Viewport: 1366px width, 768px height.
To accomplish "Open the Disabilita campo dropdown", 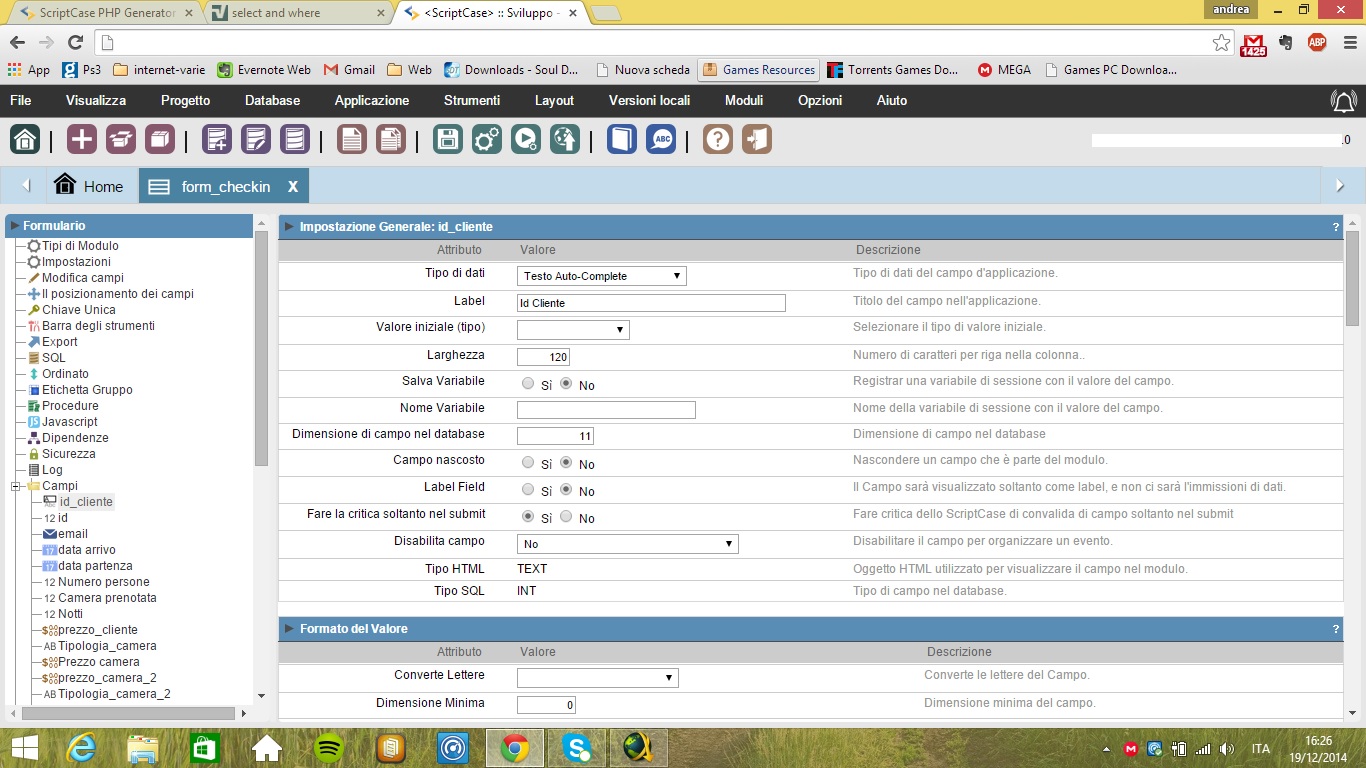I will 627,544.
